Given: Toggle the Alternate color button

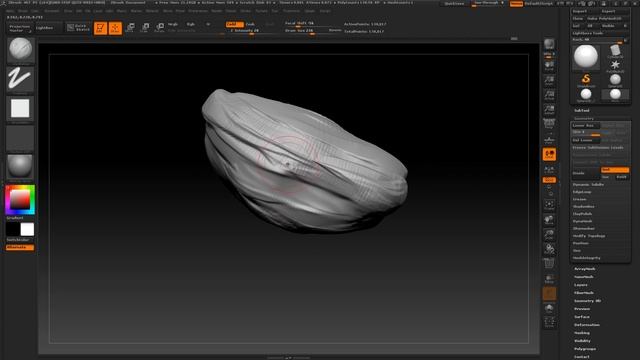Looking at the screenshot, I should (x=20, y=247).
